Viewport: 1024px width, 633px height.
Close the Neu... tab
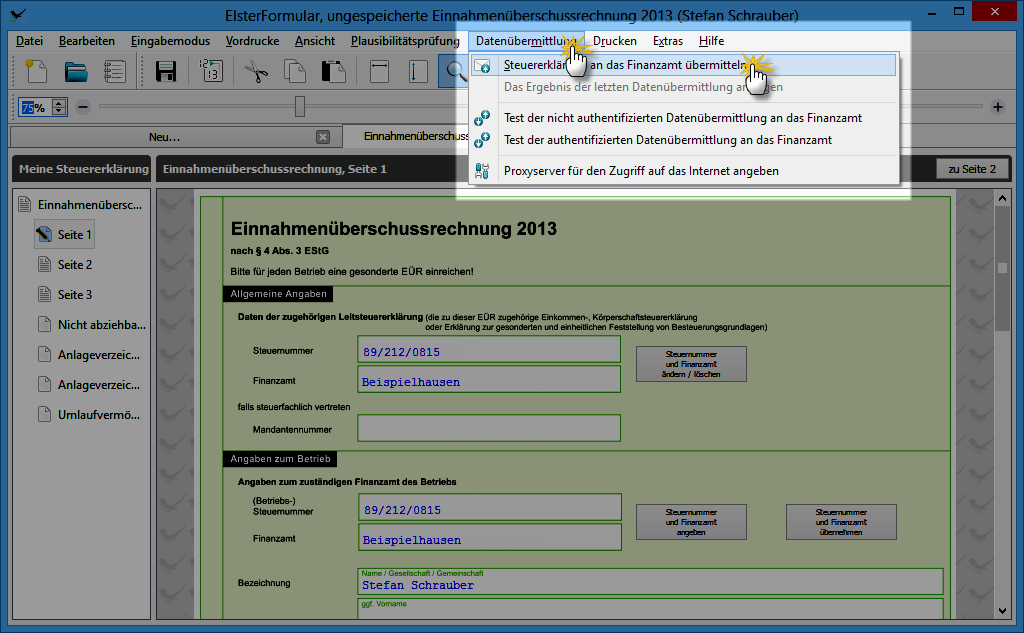click(323, 137)
